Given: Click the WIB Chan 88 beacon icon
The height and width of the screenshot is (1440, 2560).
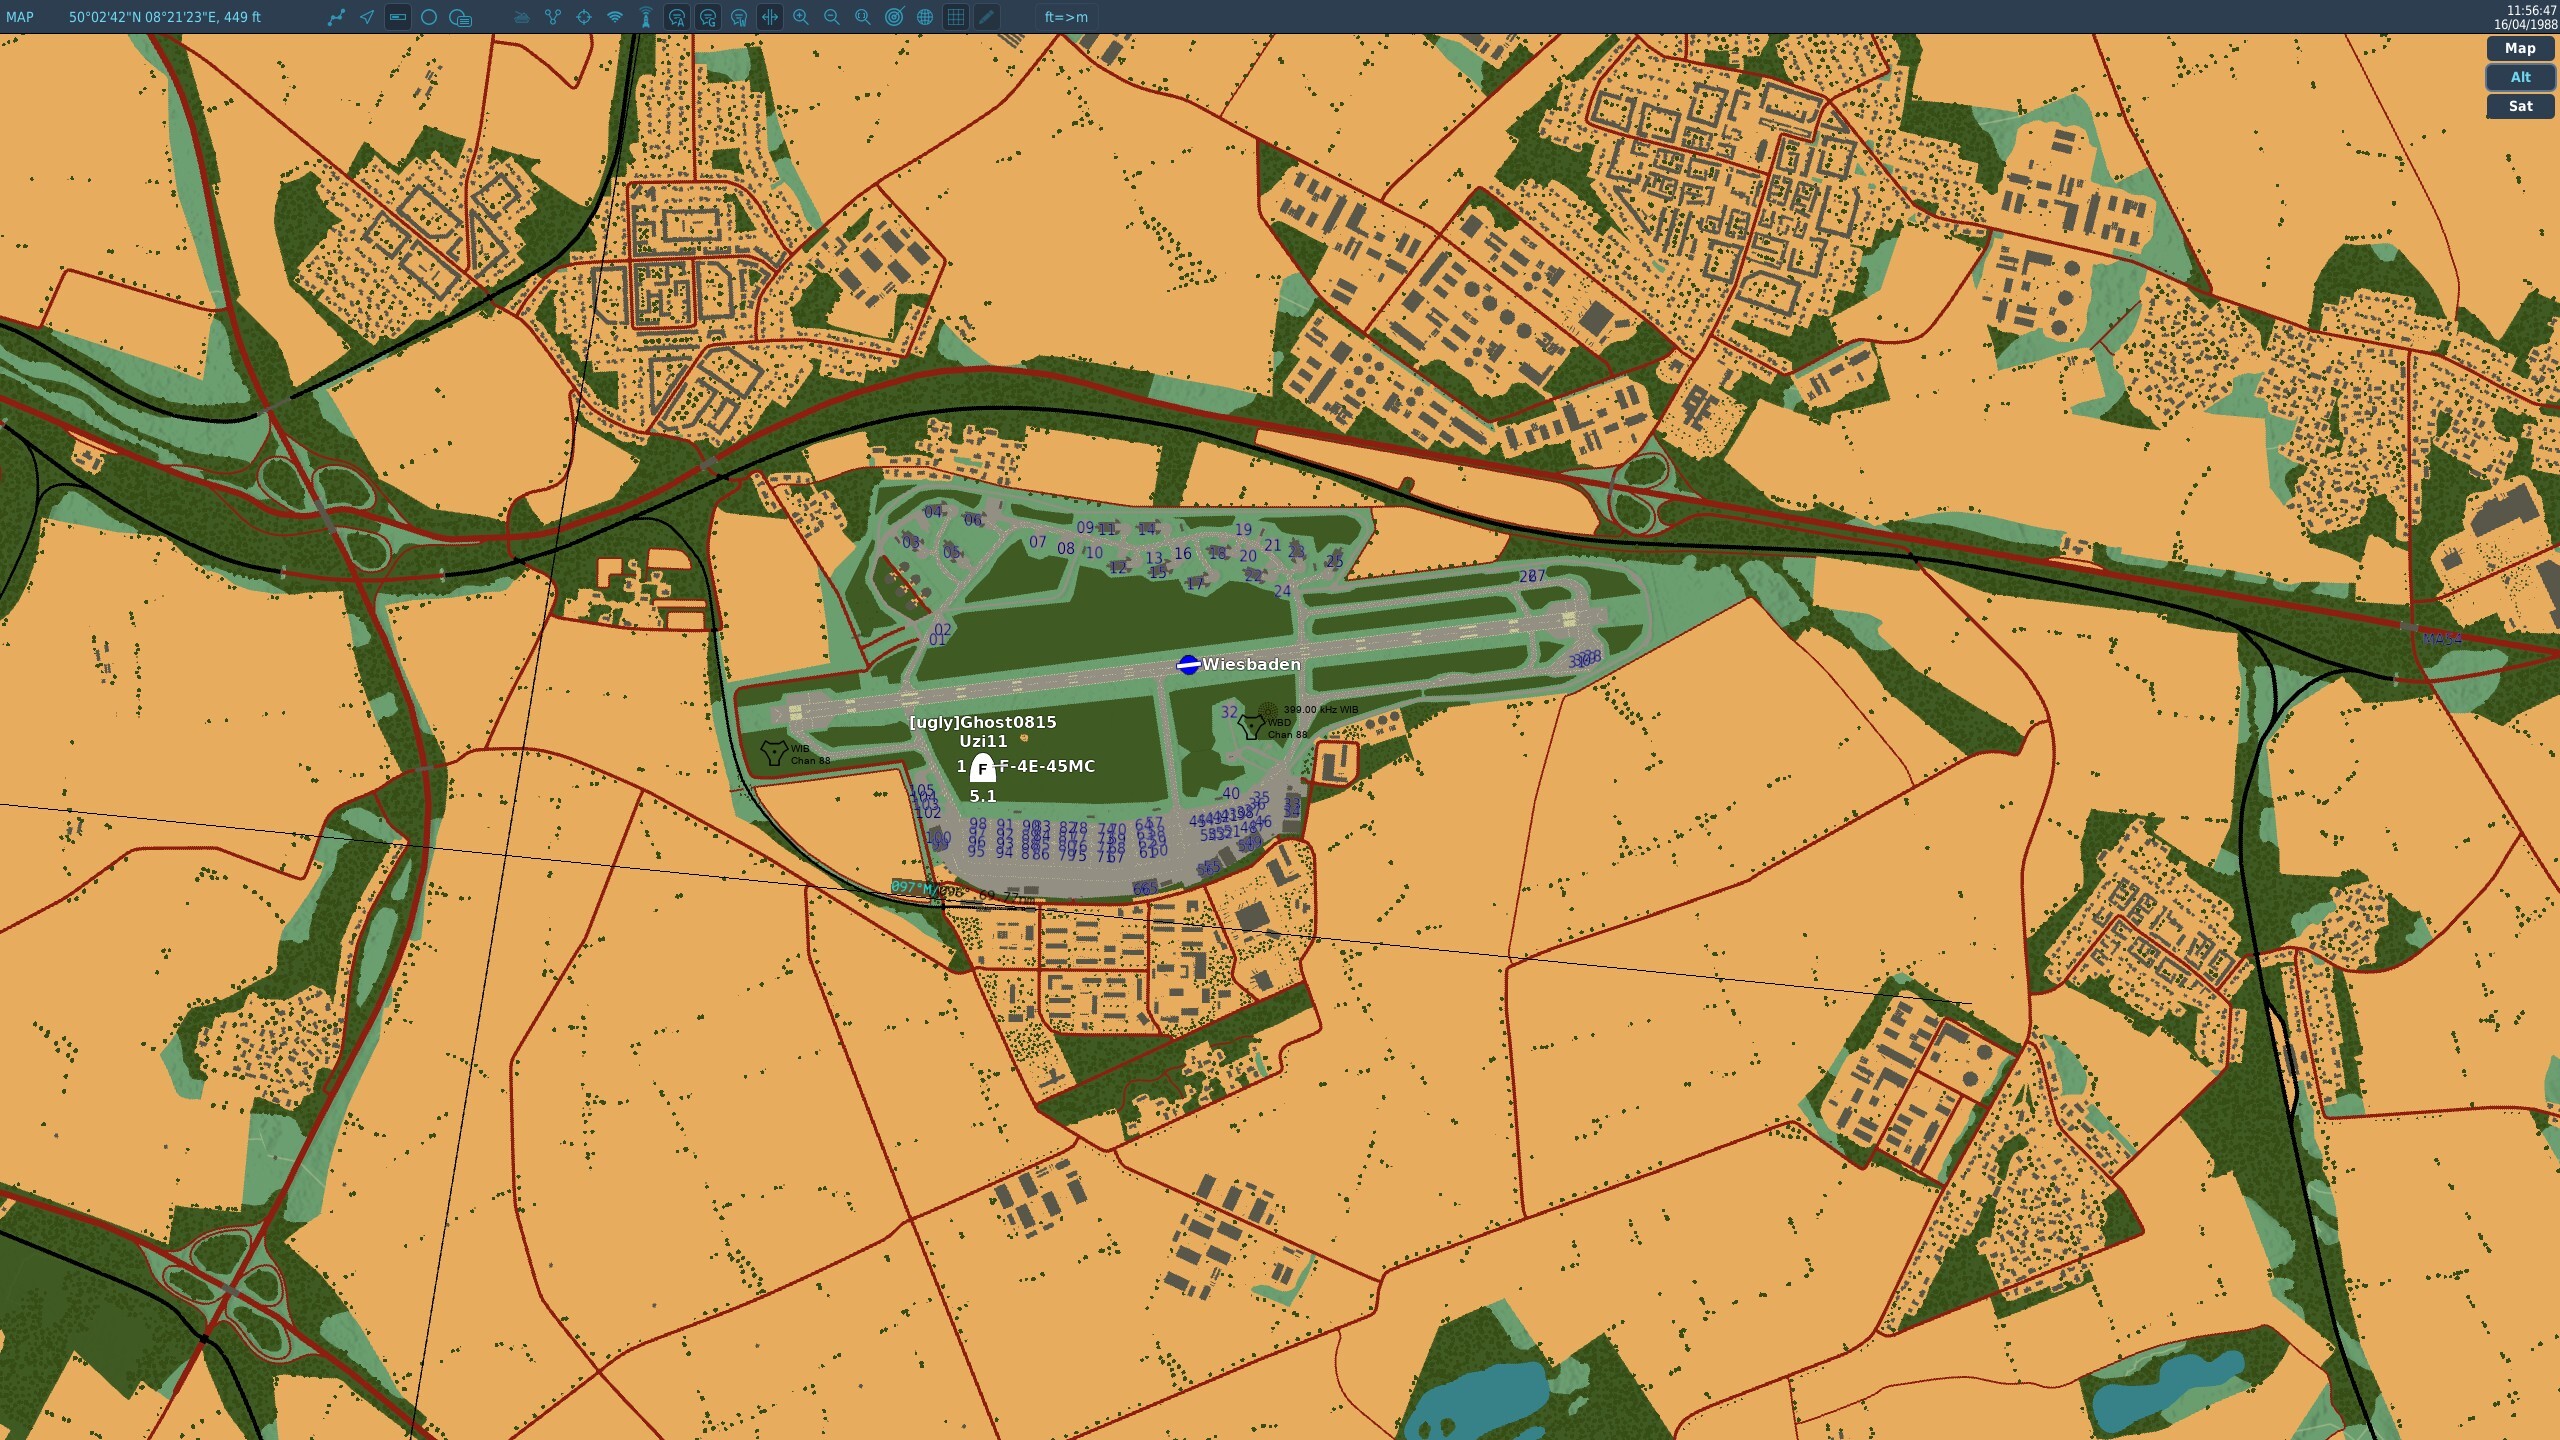Looking at the screenshot, I should tap(773, 752).
